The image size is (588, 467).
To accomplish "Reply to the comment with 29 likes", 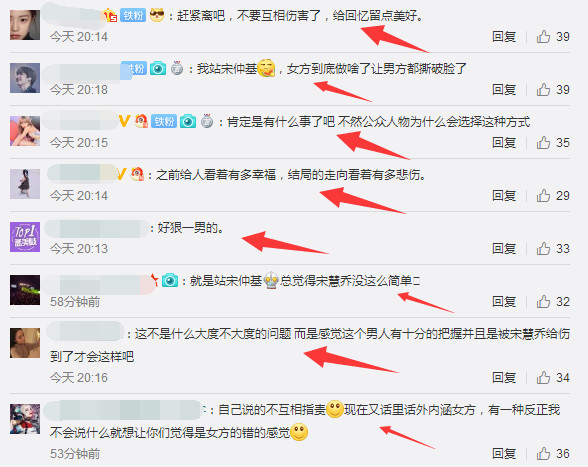I will pyautogui.click(x=504, y=195).
